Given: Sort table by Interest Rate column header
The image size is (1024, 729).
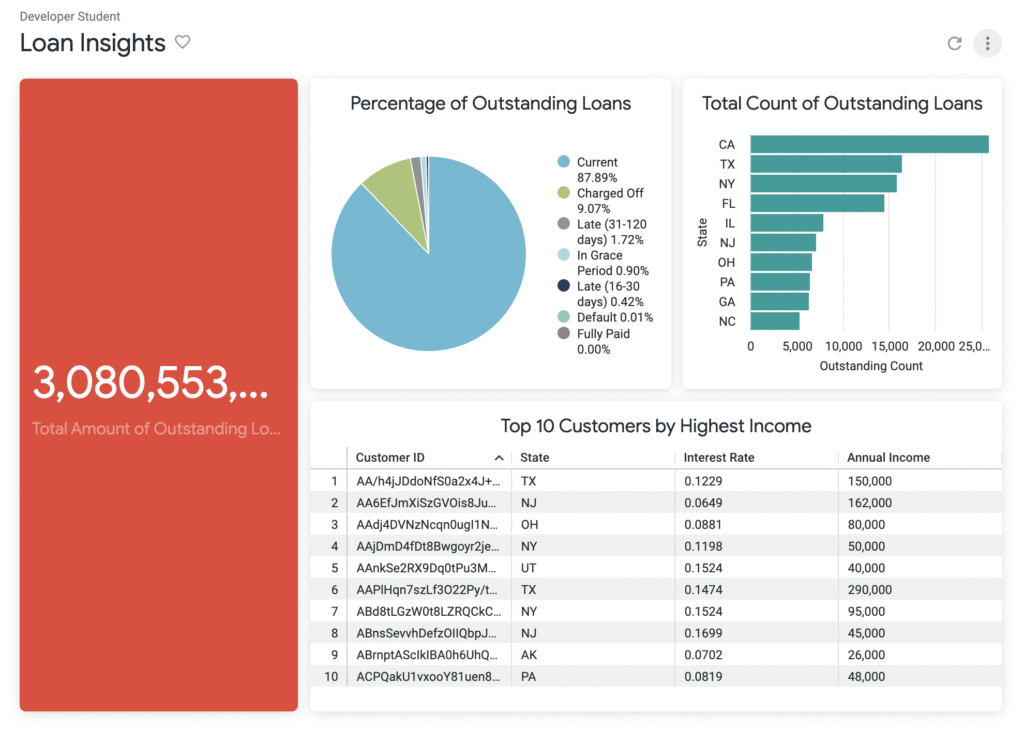Looking at the screenshot, I should point(718,458).
